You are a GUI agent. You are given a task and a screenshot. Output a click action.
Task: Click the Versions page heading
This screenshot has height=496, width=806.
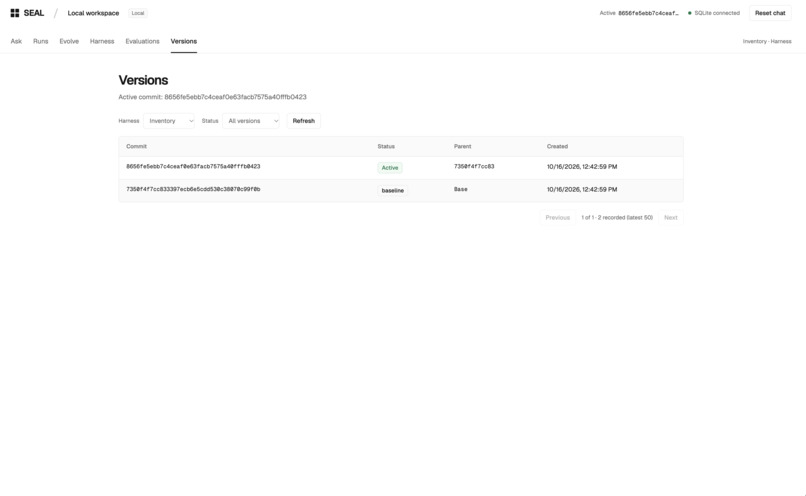[x=143, y=80]
